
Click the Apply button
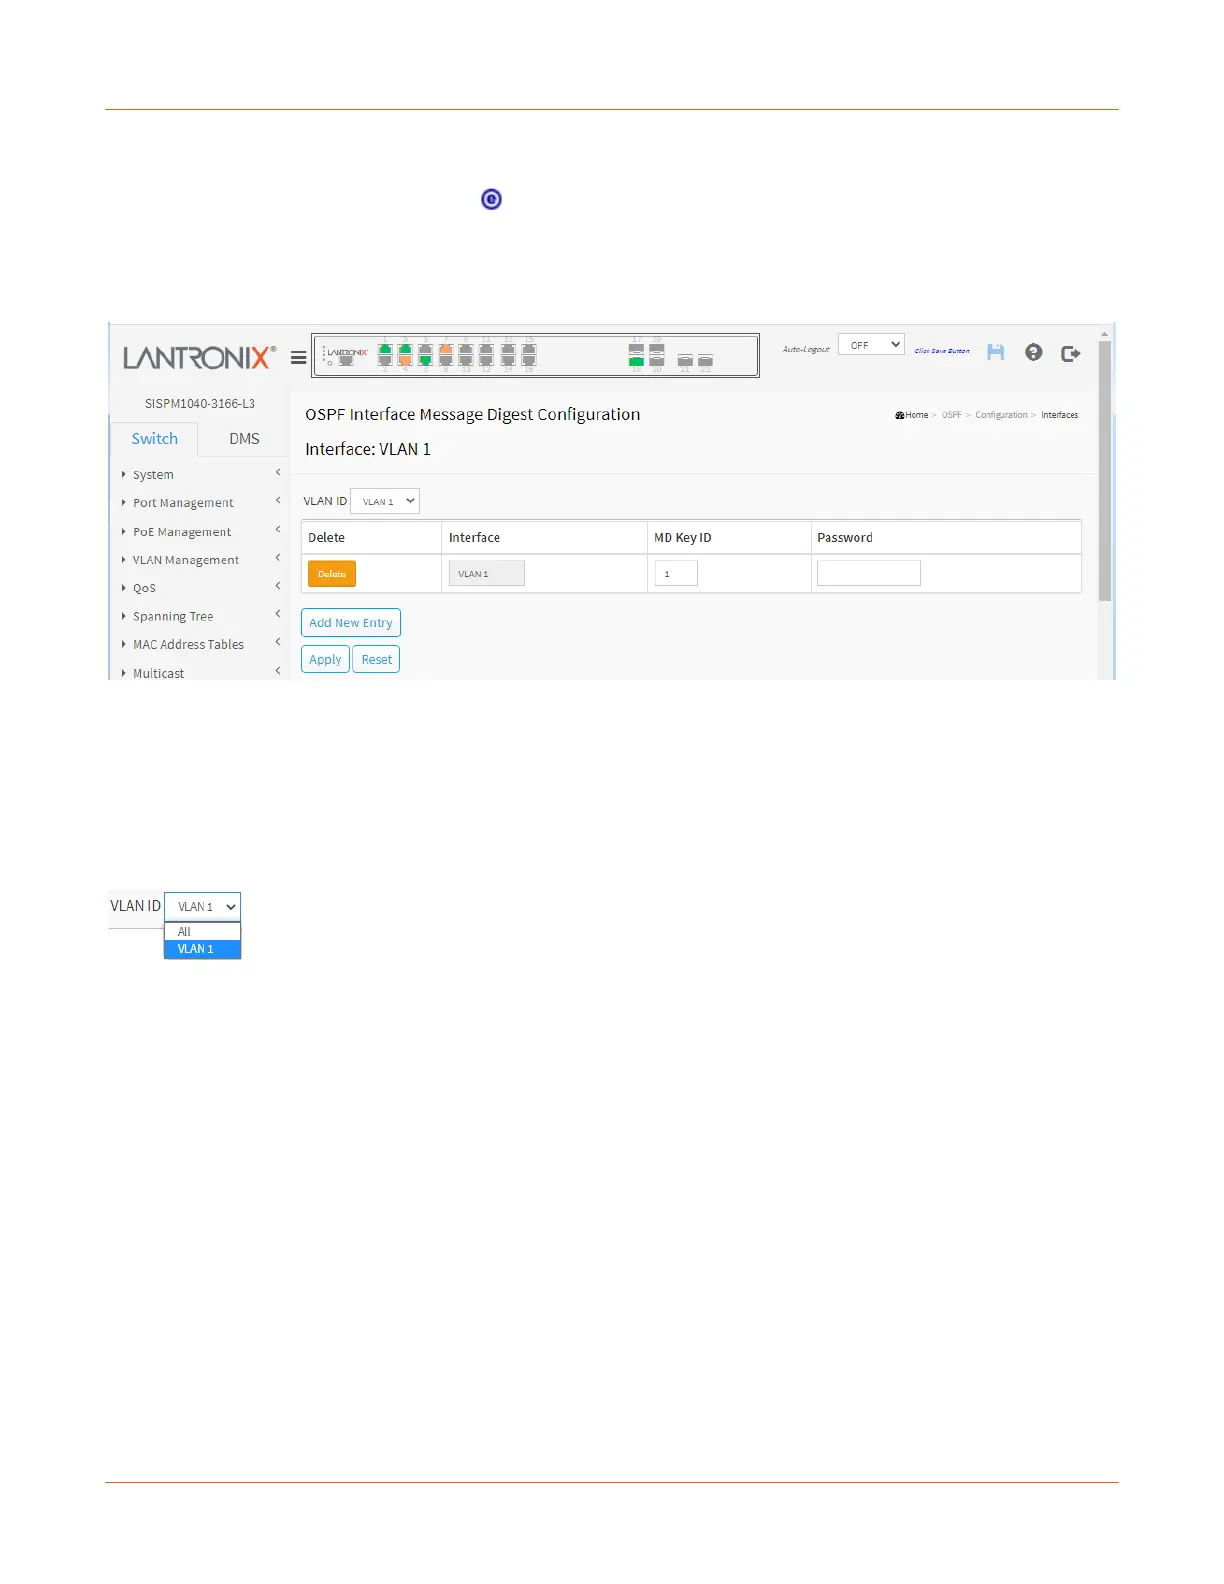325,659
